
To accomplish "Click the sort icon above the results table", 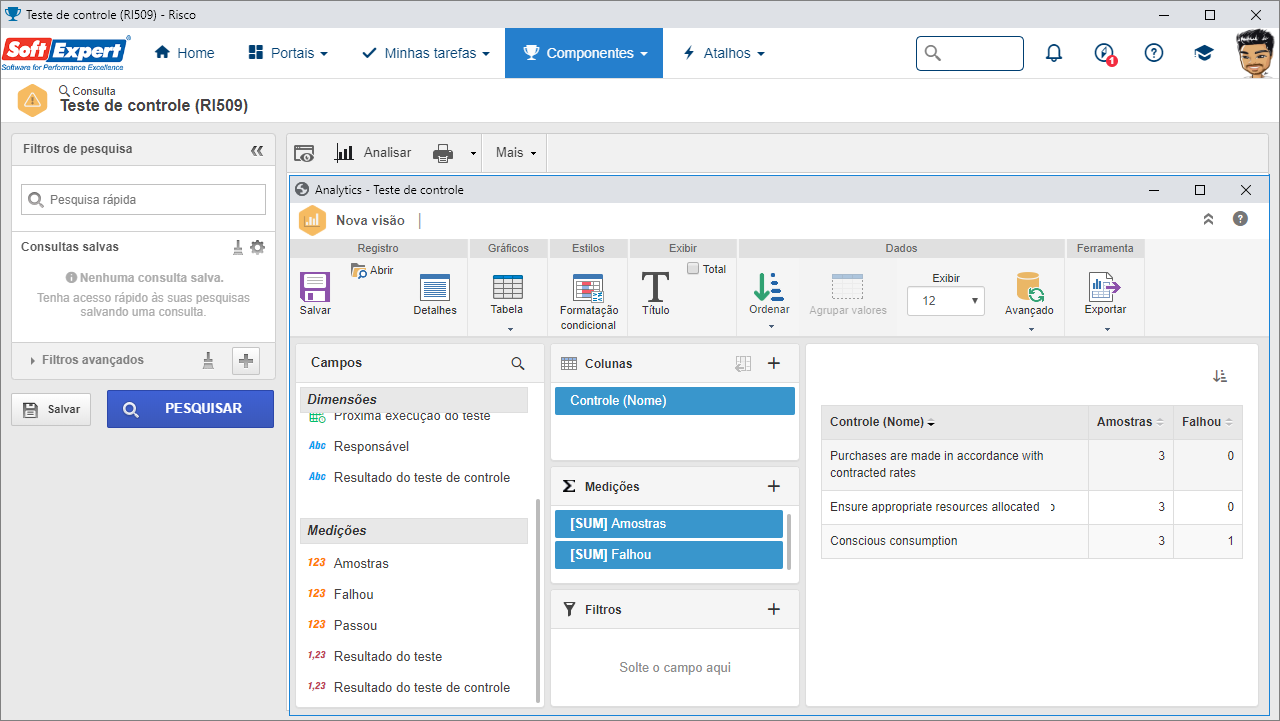I will [1220, 376].
